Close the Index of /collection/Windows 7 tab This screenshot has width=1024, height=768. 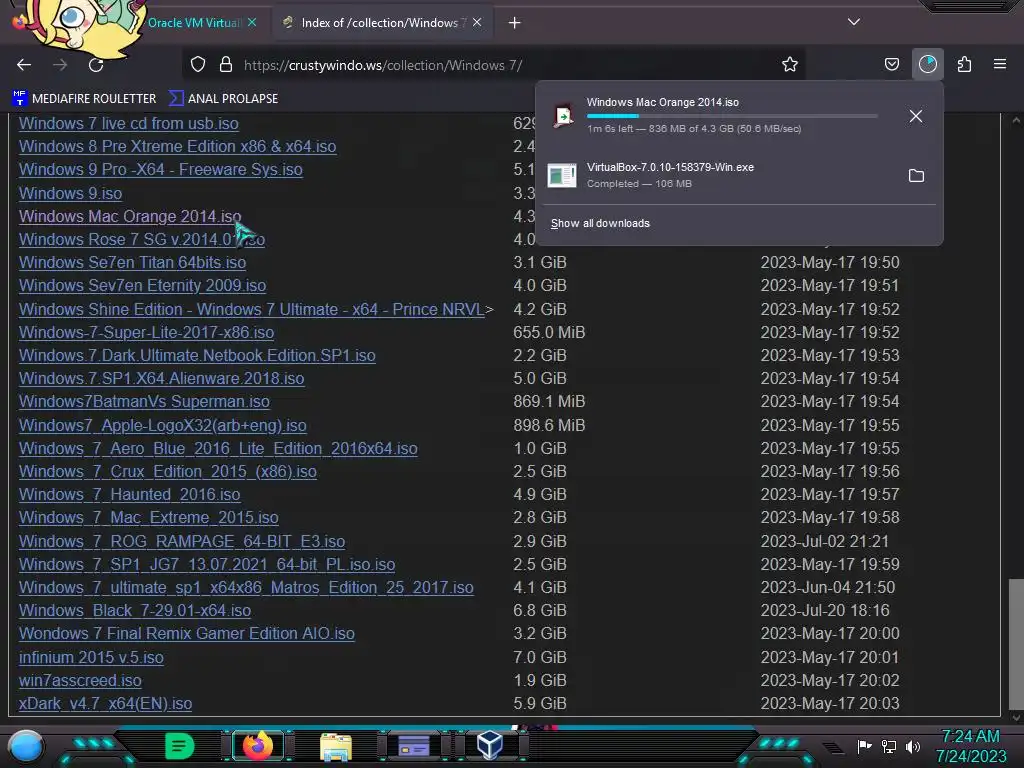tap(477, 23)
